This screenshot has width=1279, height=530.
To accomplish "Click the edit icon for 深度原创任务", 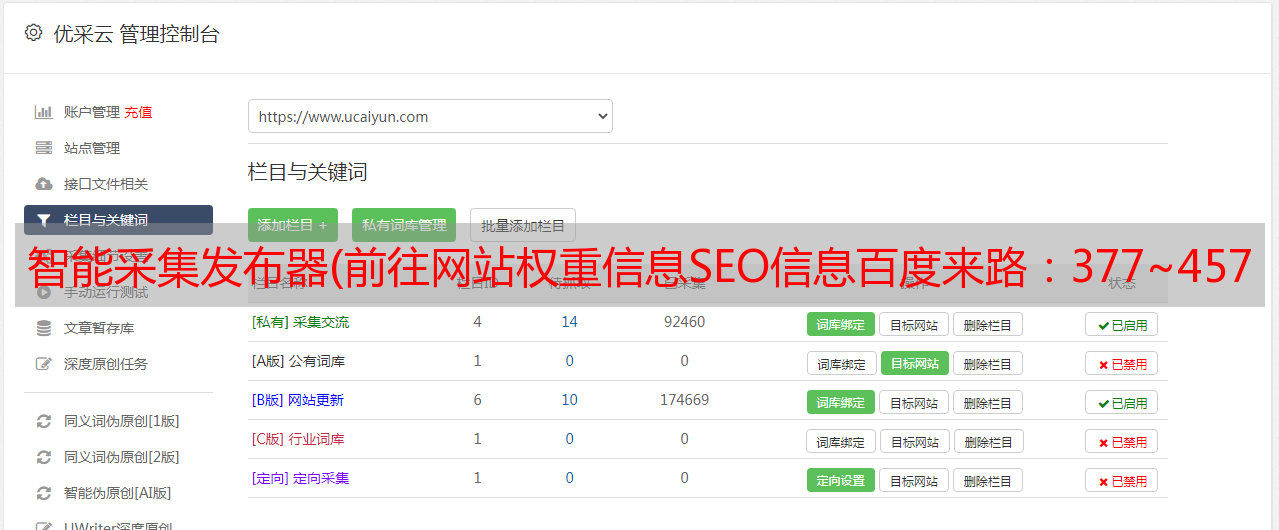I will pyautogui.click(x=43, y=364).
